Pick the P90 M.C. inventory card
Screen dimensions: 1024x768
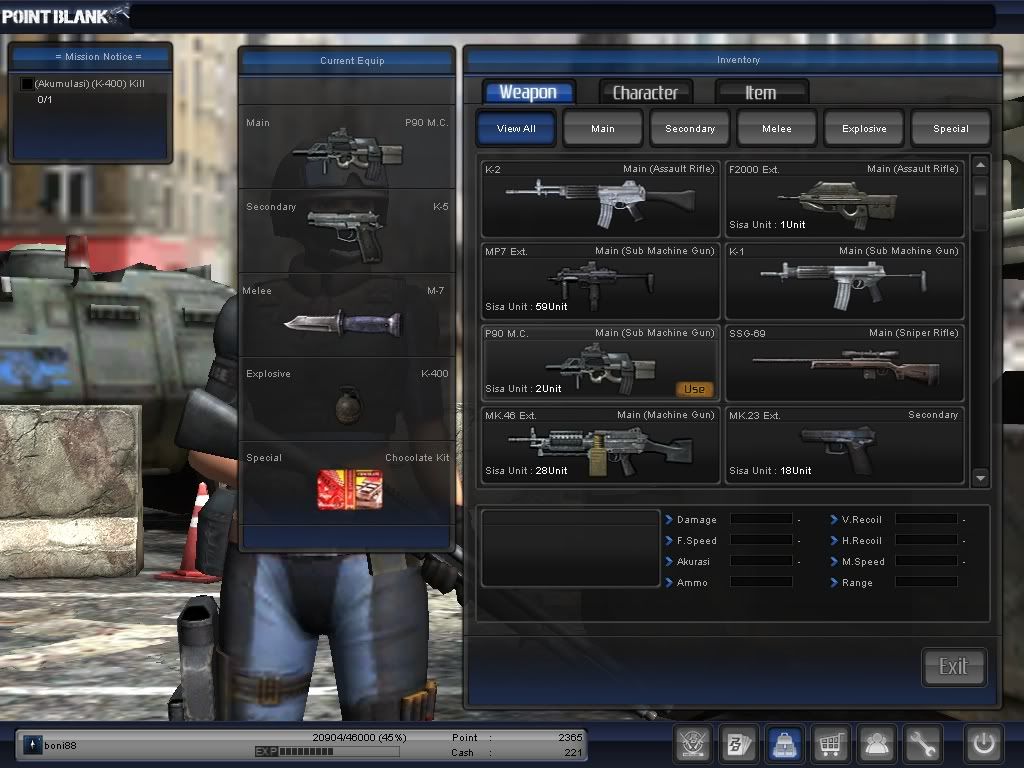[600, 363]
